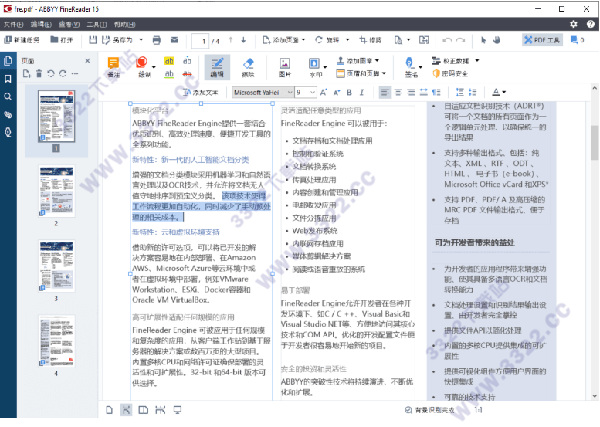Click the Watermark (水印) icon
The height and width of the screenshot is (427, 600).
coord(314,63)
